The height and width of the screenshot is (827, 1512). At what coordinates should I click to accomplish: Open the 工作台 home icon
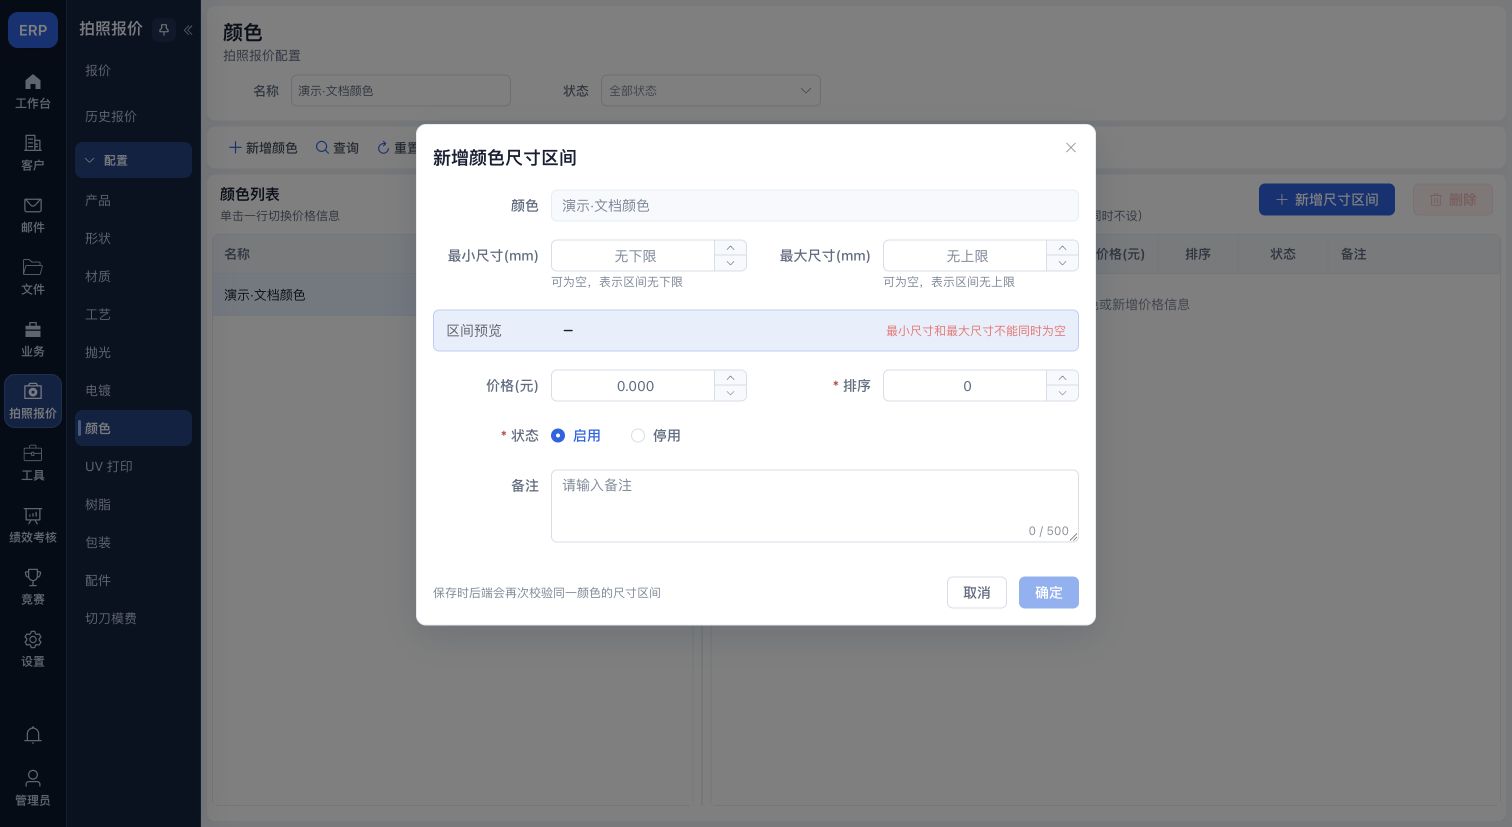[x=33, y=82]
